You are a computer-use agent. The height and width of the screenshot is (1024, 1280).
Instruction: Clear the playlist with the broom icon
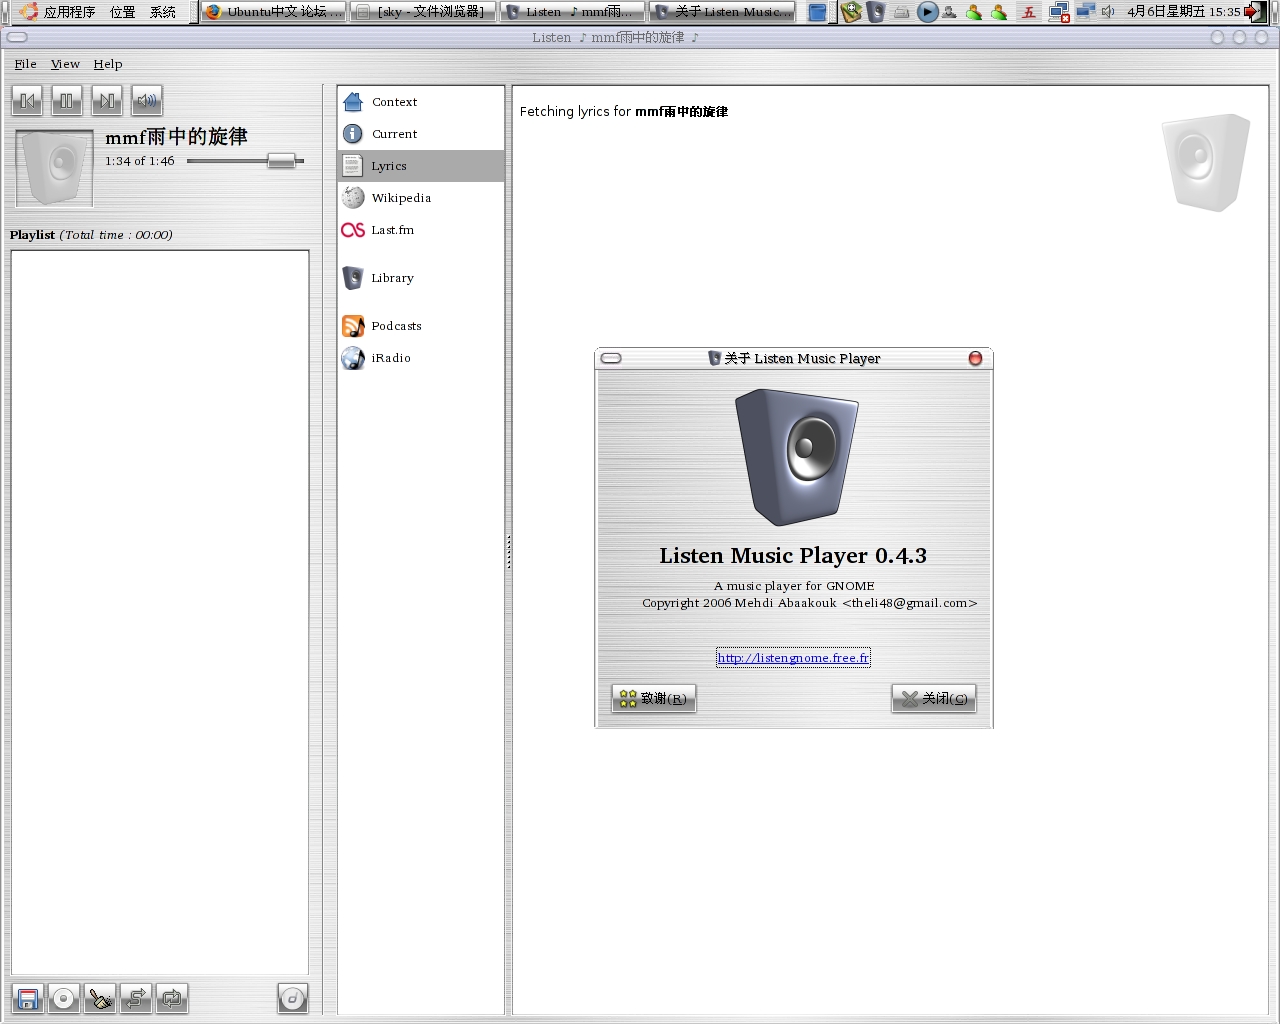coord(100,998)
